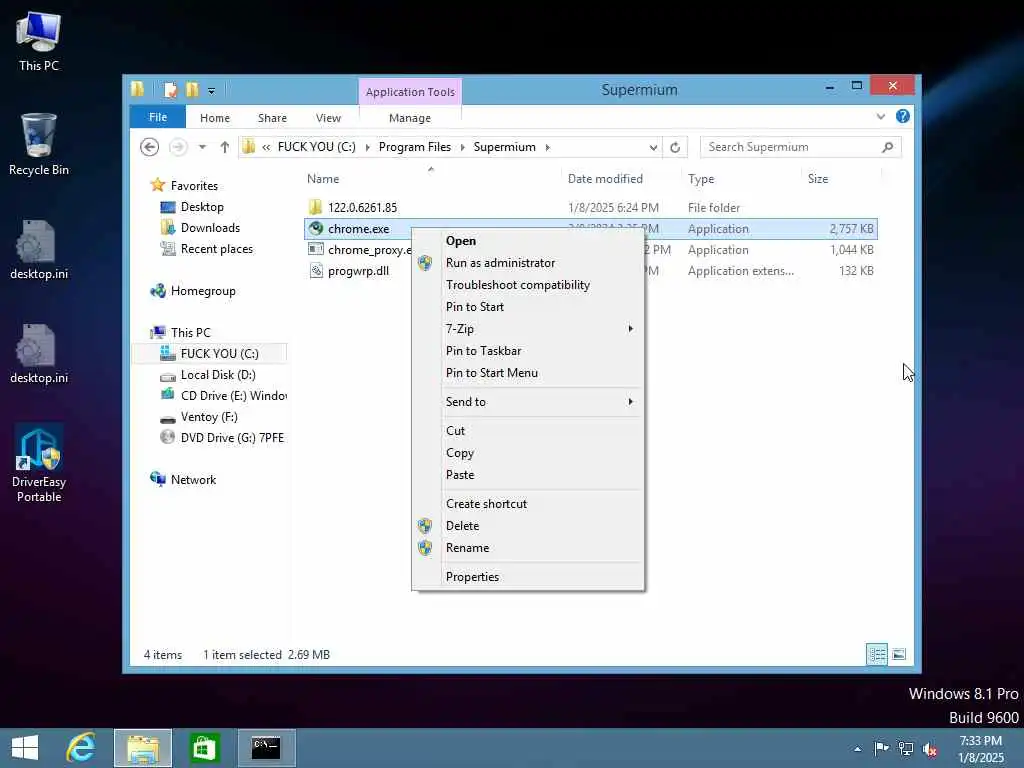Open Network in the navigation pane

pyautogui.click(x=193, y=480)
